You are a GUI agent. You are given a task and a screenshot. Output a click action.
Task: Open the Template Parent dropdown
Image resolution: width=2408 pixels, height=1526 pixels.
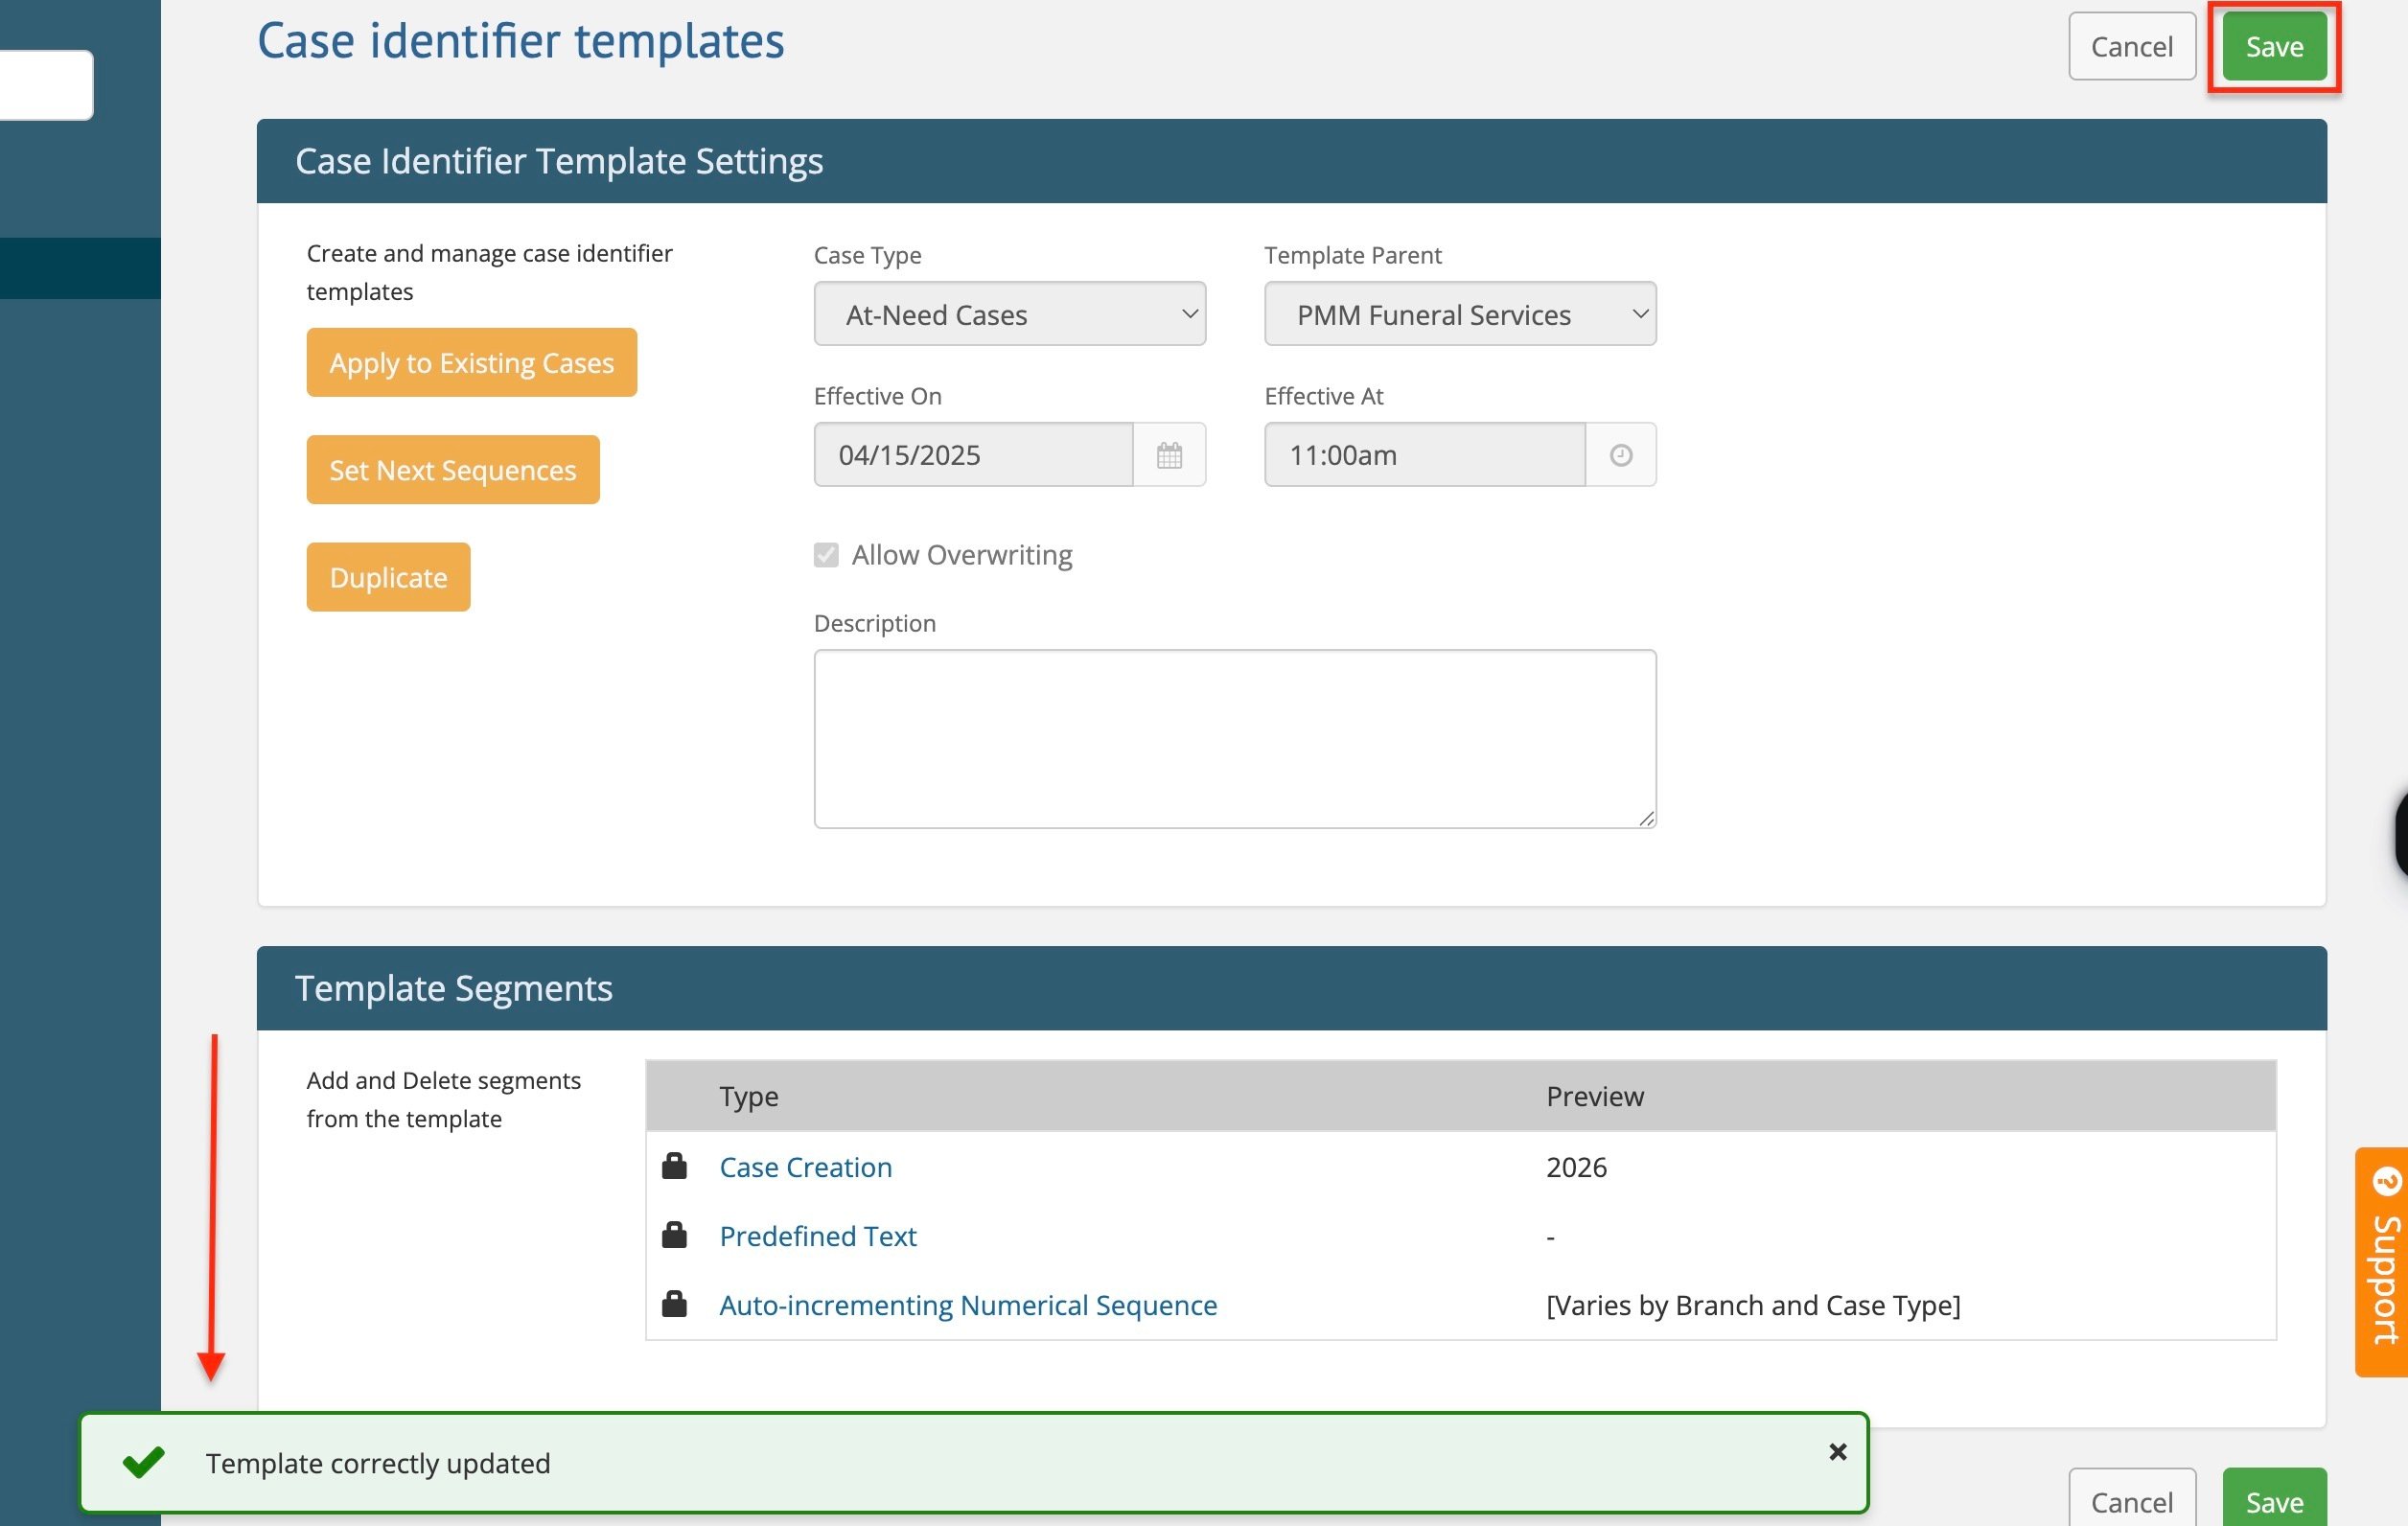(1459, 314)
